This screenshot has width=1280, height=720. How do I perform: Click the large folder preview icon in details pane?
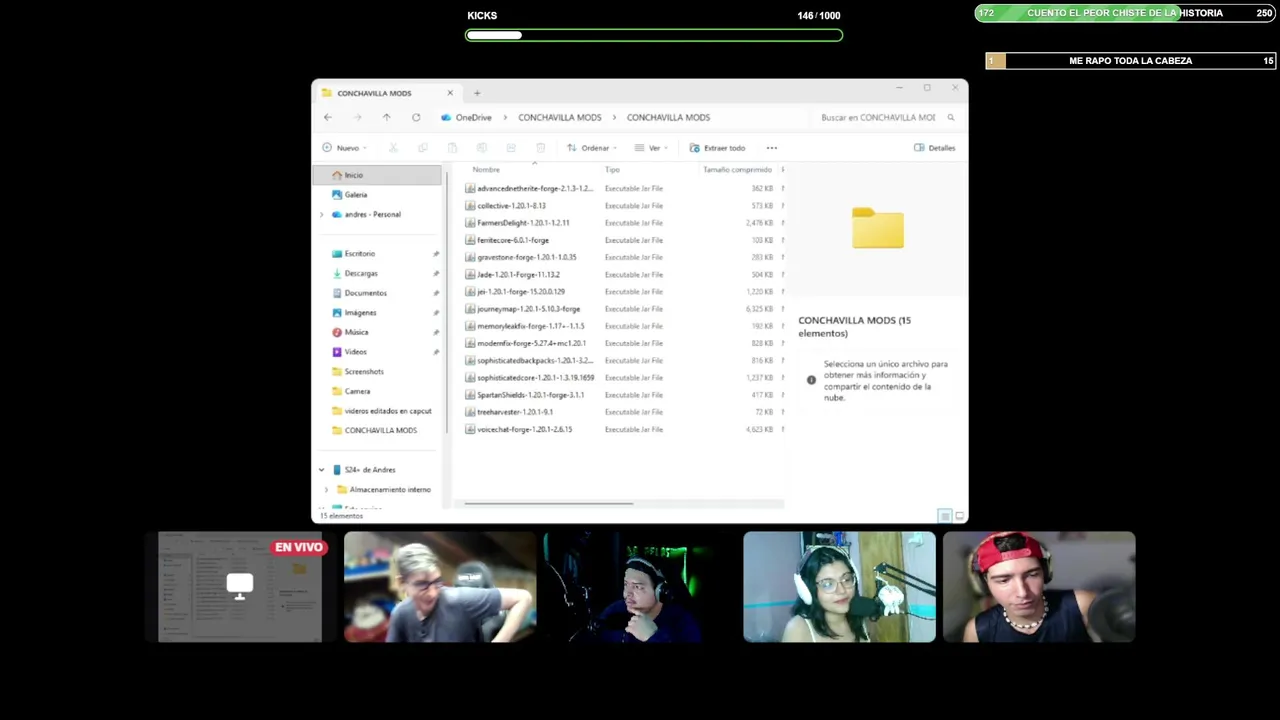(x=878, y=228)
